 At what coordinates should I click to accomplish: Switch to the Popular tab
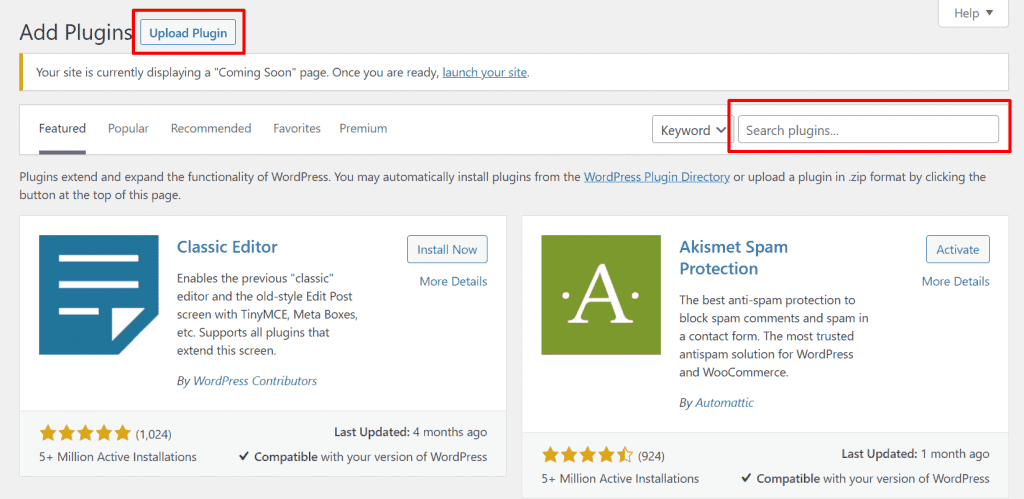128,129
